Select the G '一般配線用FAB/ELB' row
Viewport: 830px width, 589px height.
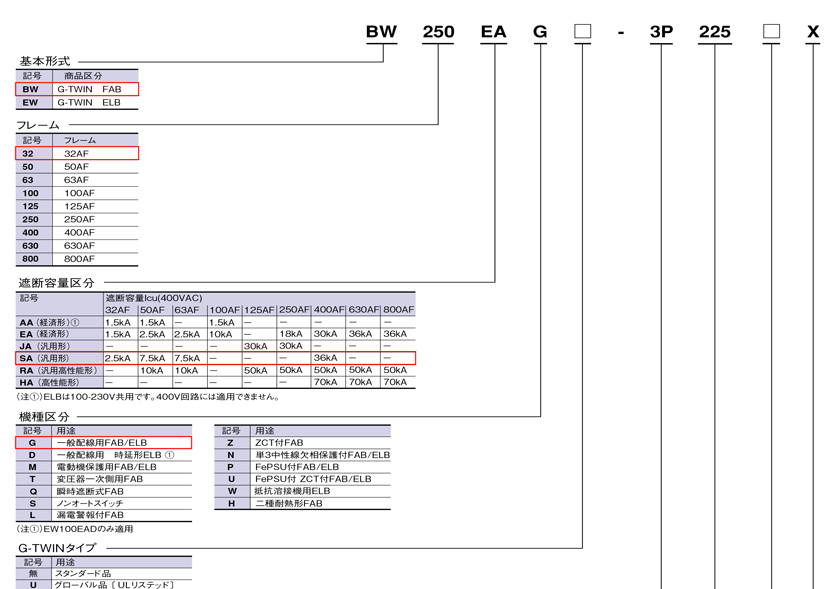(x=104, y=442)
